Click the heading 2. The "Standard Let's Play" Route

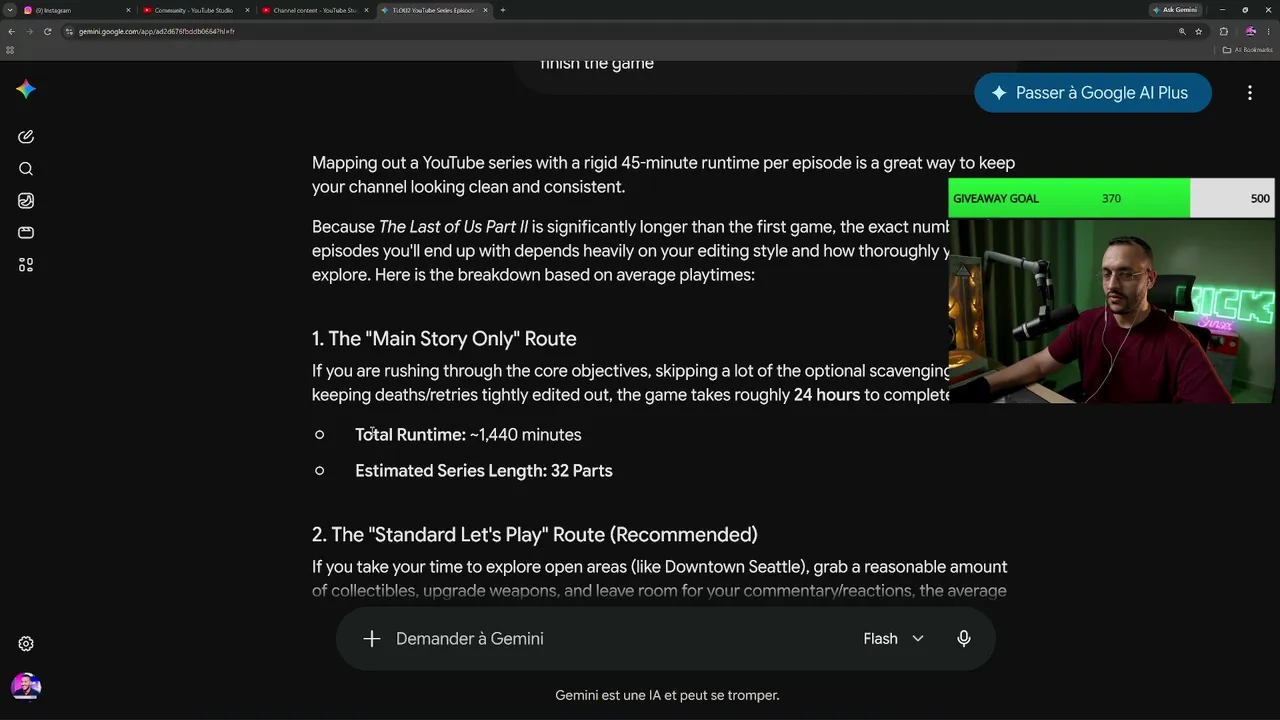click(x=535, y=535)
